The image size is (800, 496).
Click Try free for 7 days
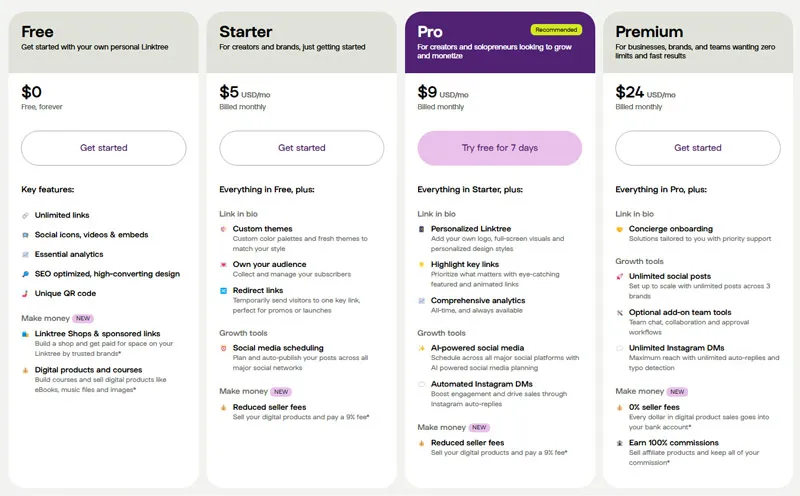coord(499,148)
